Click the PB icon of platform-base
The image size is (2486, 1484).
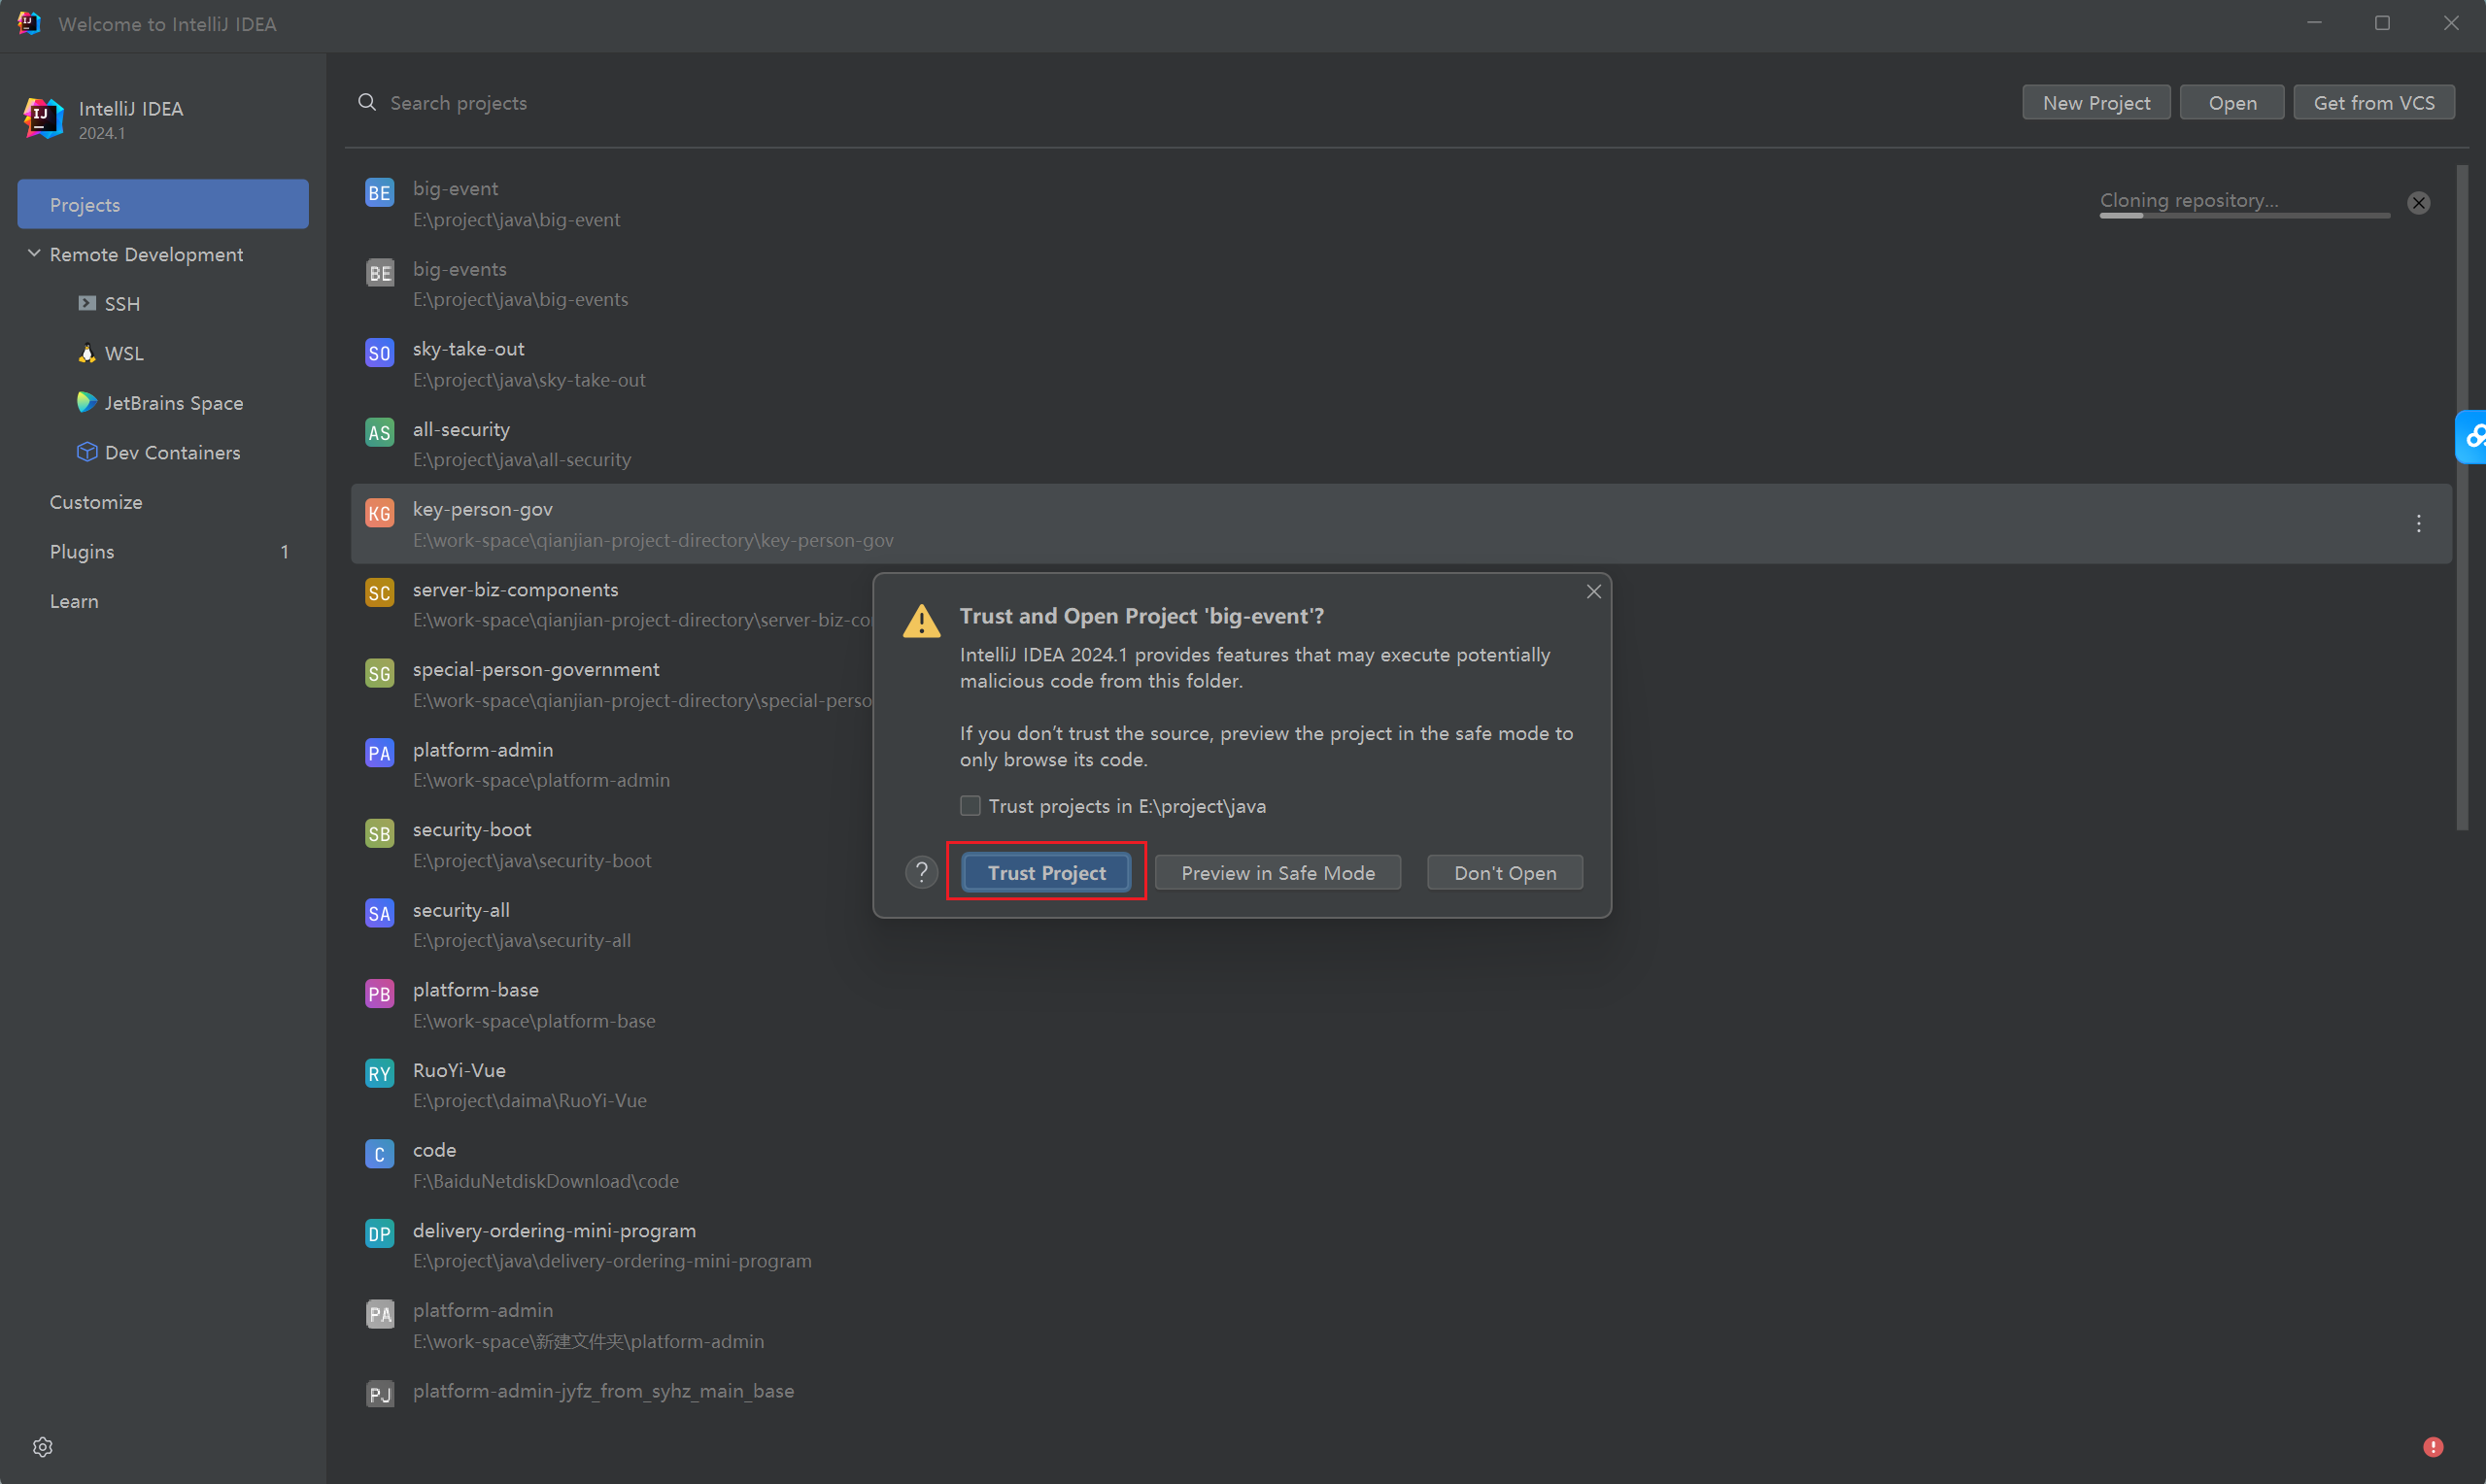click(379, 994)
